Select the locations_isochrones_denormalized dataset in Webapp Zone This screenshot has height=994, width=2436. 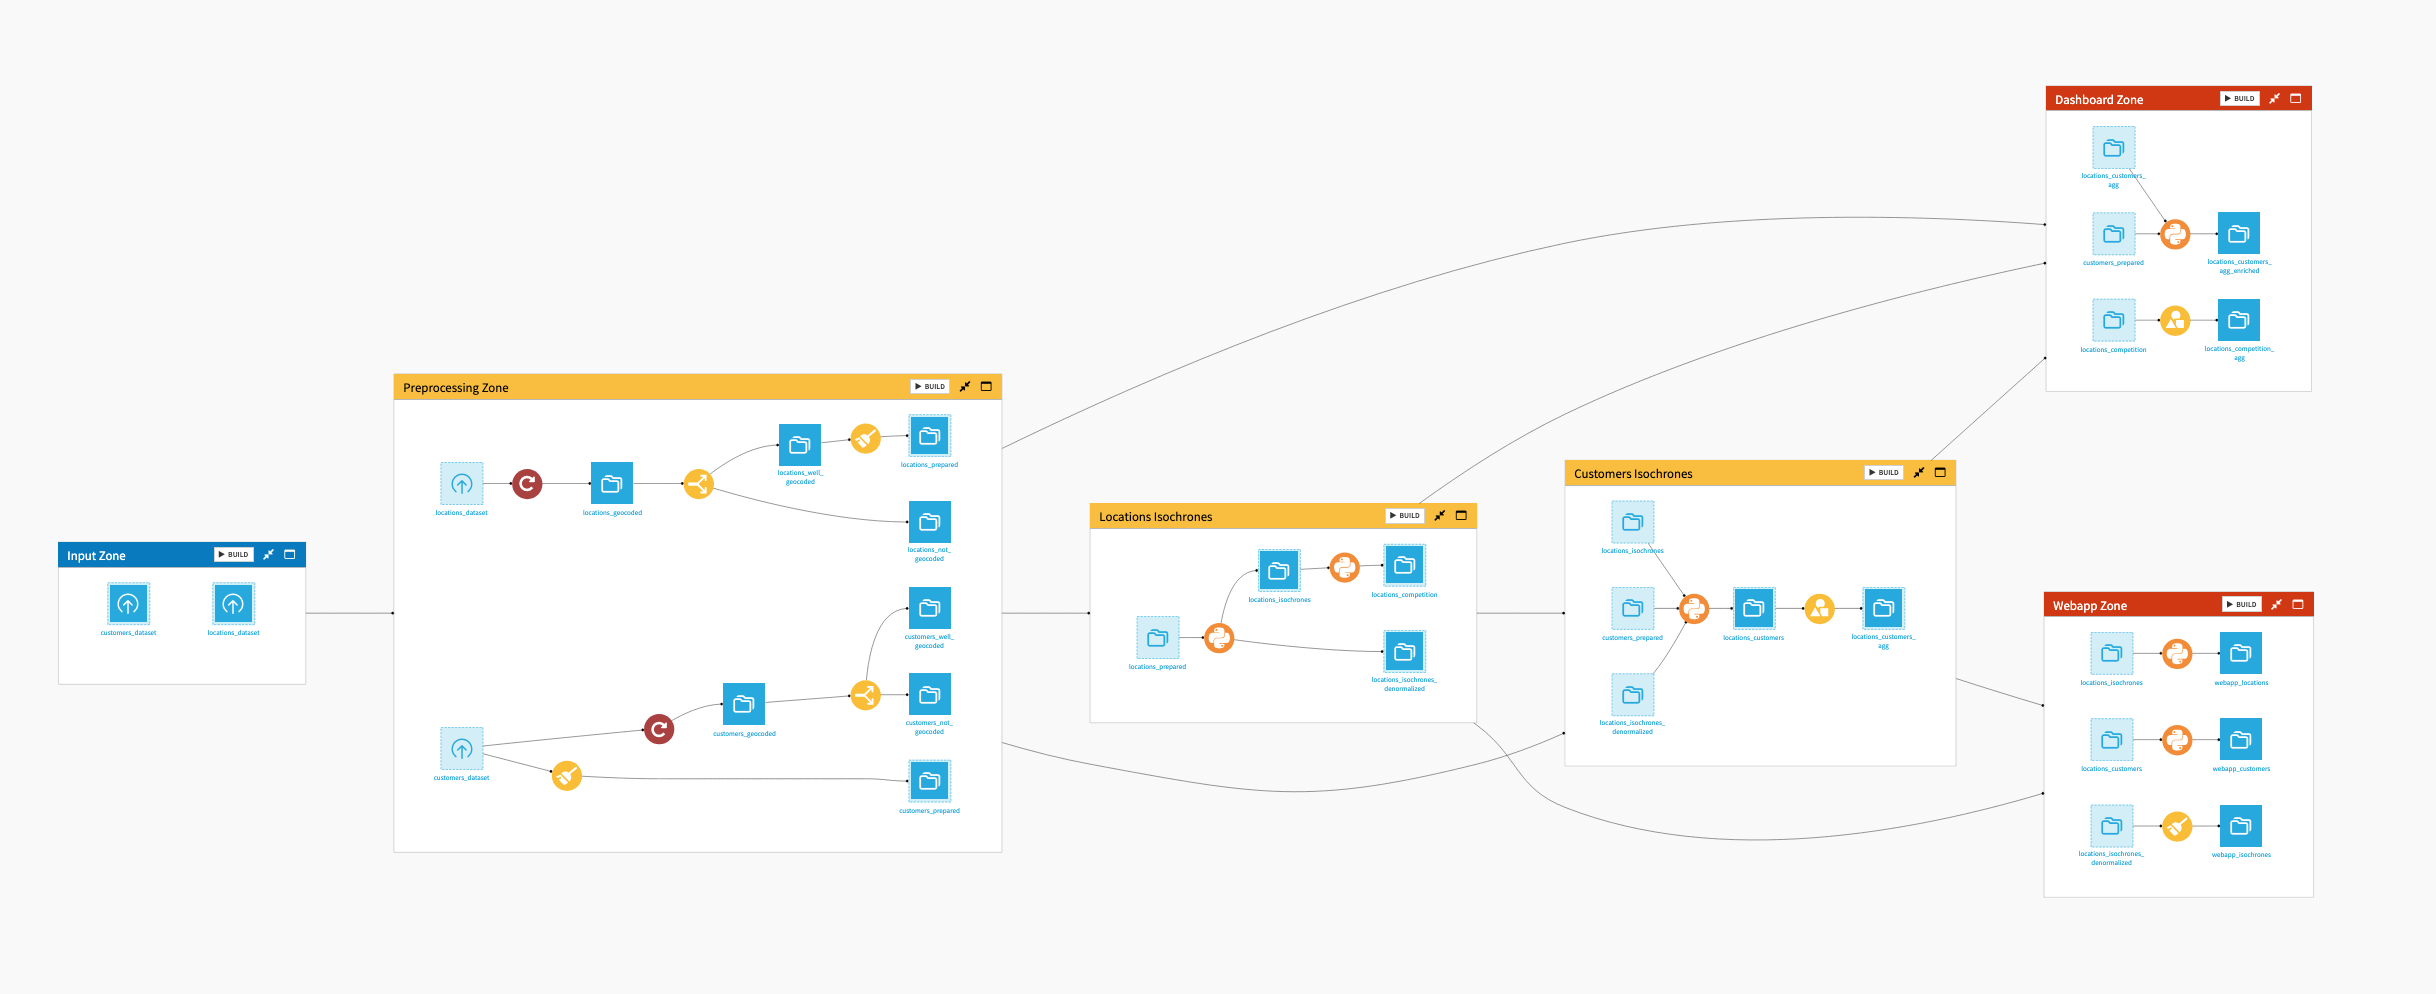(x=2111, y=827)
